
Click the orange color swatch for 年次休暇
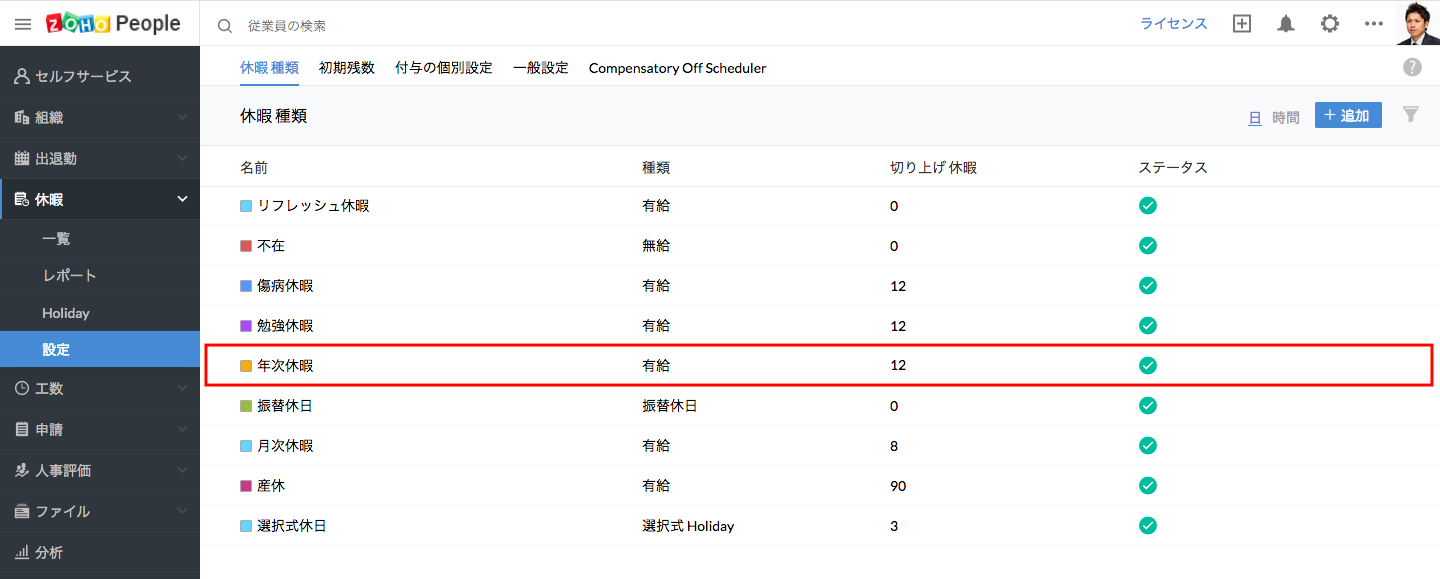(246, 366)
